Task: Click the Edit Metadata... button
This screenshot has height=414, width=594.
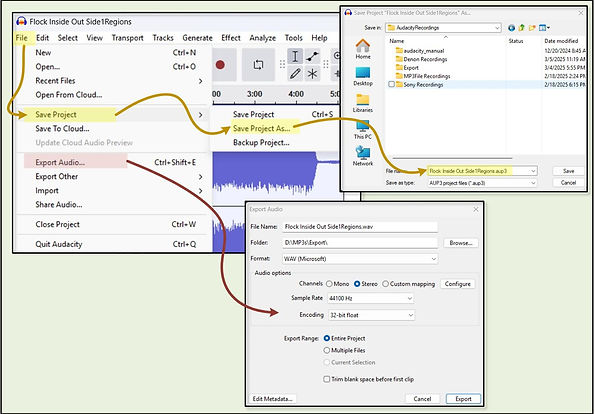Action: [272, 399]
